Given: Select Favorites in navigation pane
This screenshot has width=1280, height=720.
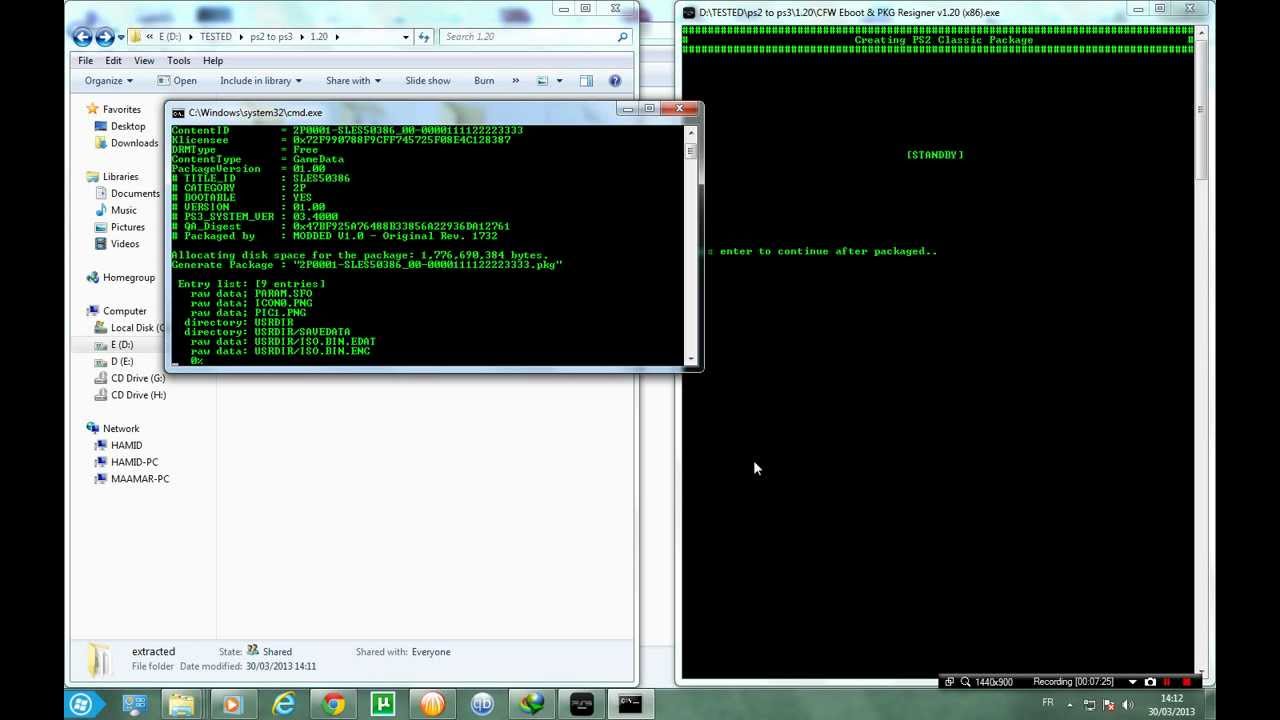Looking at the screenshot, I should (121, 109).
